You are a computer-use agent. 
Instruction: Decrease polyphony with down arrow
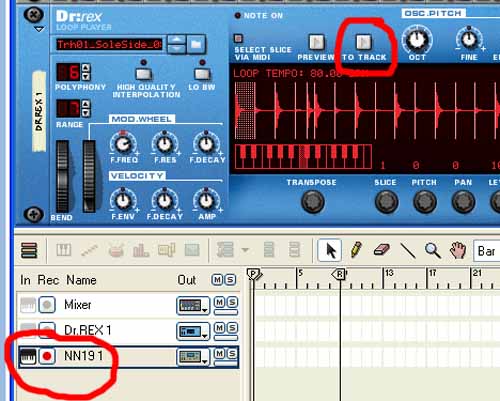pyautogui.click(x=86, y=76)
